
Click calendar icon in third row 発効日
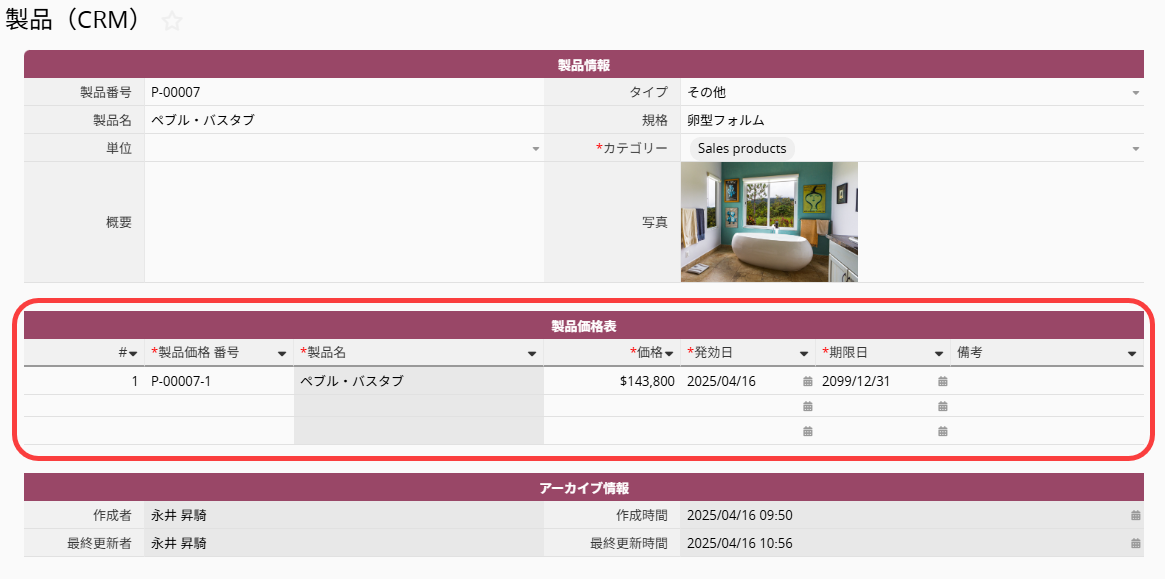tap(807, 431)
